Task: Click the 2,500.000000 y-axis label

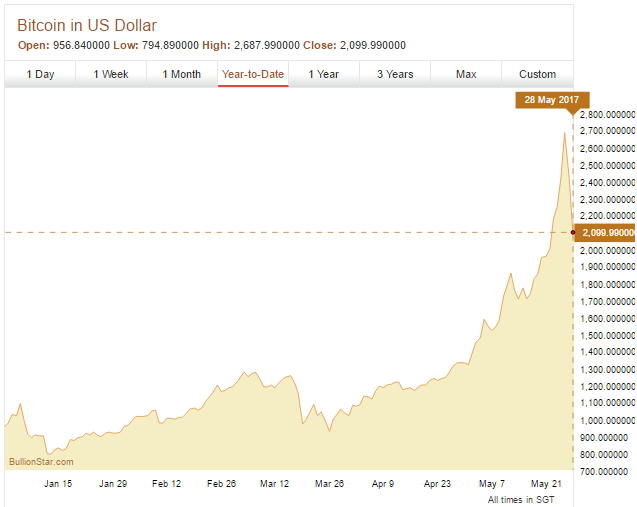Action: (607, 166)
